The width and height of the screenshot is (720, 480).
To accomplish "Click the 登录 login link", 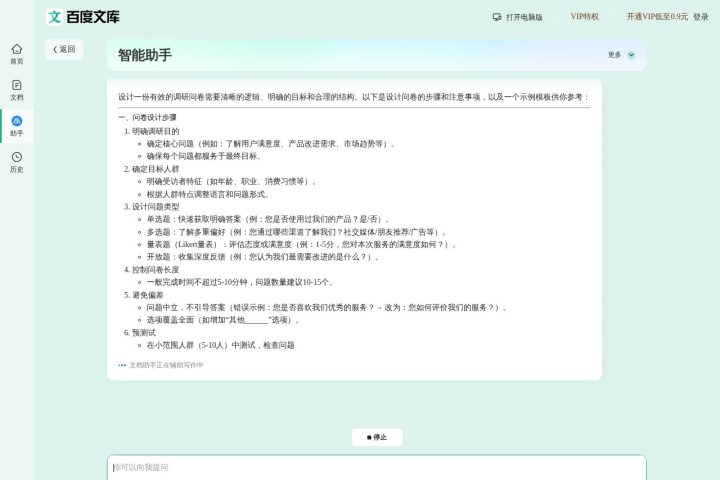I will [x=701, y=17].
